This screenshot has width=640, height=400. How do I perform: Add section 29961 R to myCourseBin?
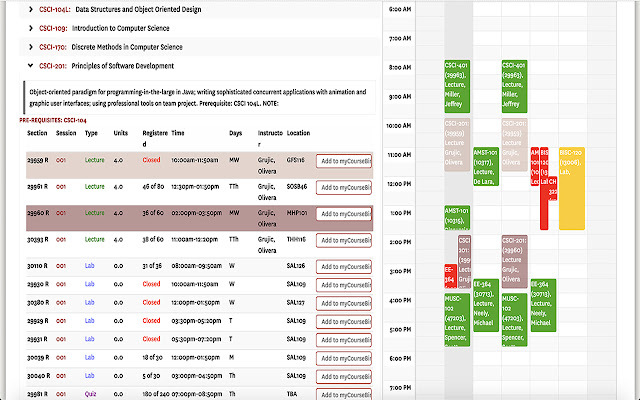(x=344, y=187)
